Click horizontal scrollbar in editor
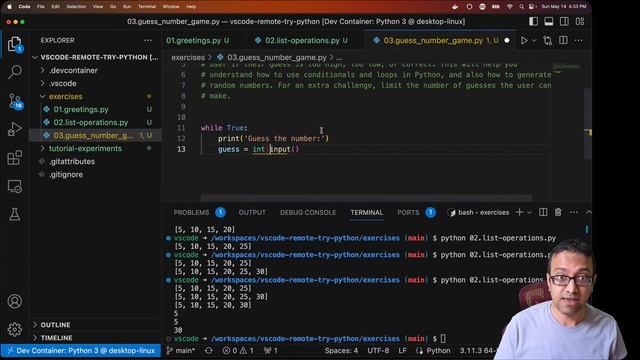 (x=366, y=198)
